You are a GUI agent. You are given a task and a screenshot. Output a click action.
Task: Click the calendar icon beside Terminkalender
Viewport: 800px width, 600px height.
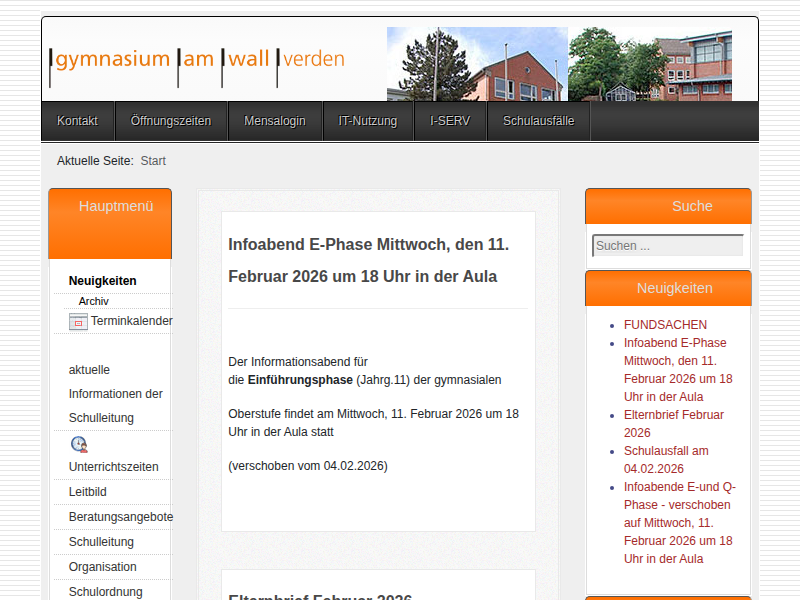coord(78,322)
